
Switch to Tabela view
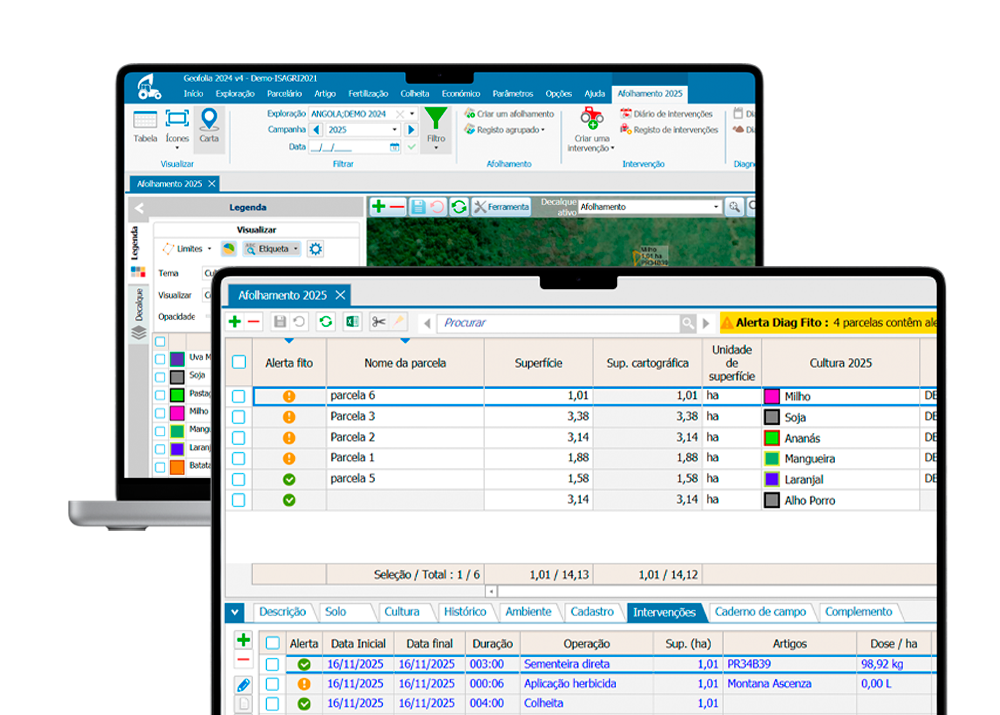click(x=145, y=123)
